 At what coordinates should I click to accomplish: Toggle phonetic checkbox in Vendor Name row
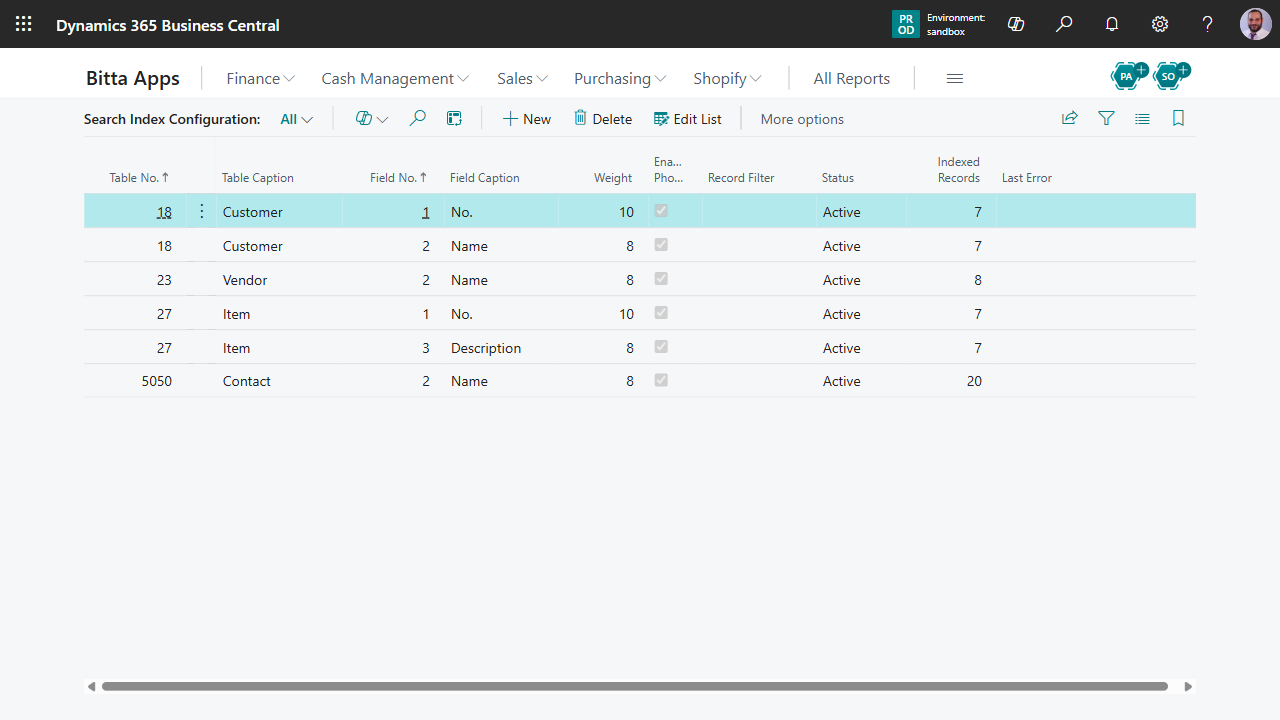point(661,279)
